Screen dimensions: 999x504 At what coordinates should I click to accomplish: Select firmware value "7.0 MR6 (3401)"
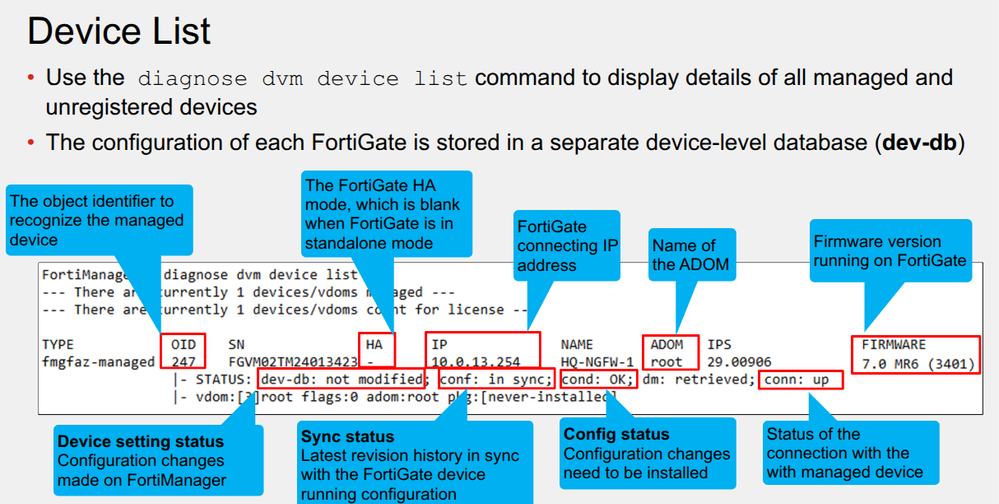coord(918,364)
